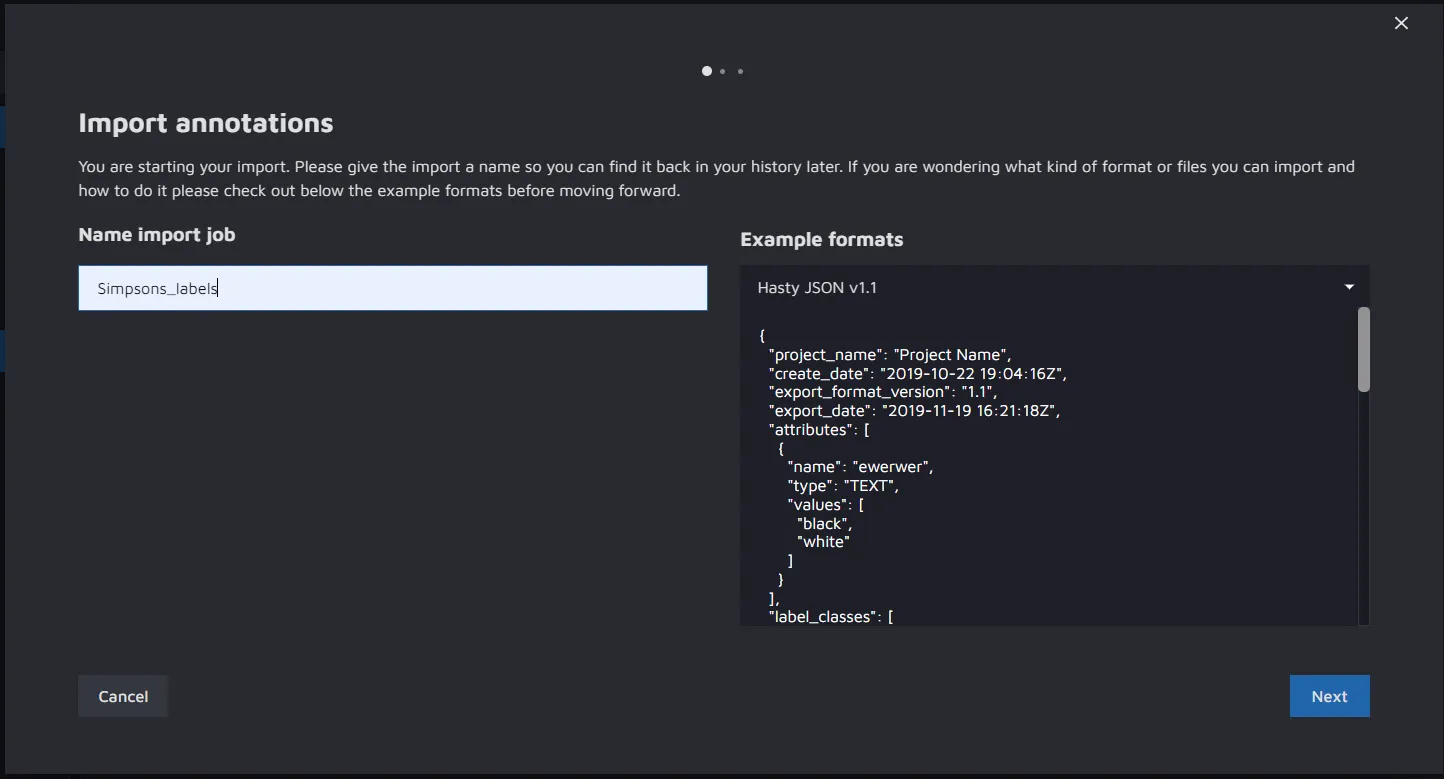Viewport: 1444px width, 779px height.
Task: Click the "type": "TEXT" line
Action: click(843, 486)
